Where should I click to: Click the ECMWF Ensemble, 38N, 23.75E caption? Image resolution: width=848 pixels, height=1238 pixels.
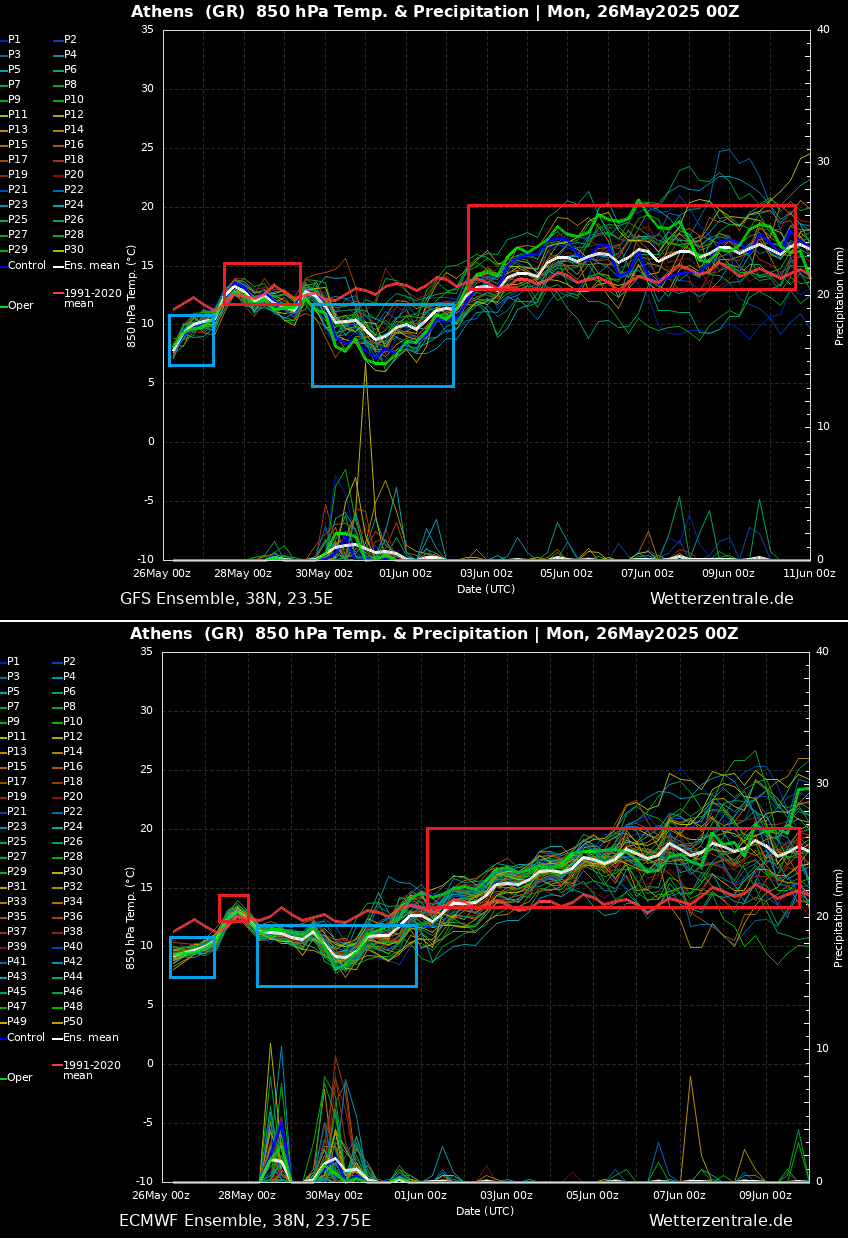[x=244, y=1221]
